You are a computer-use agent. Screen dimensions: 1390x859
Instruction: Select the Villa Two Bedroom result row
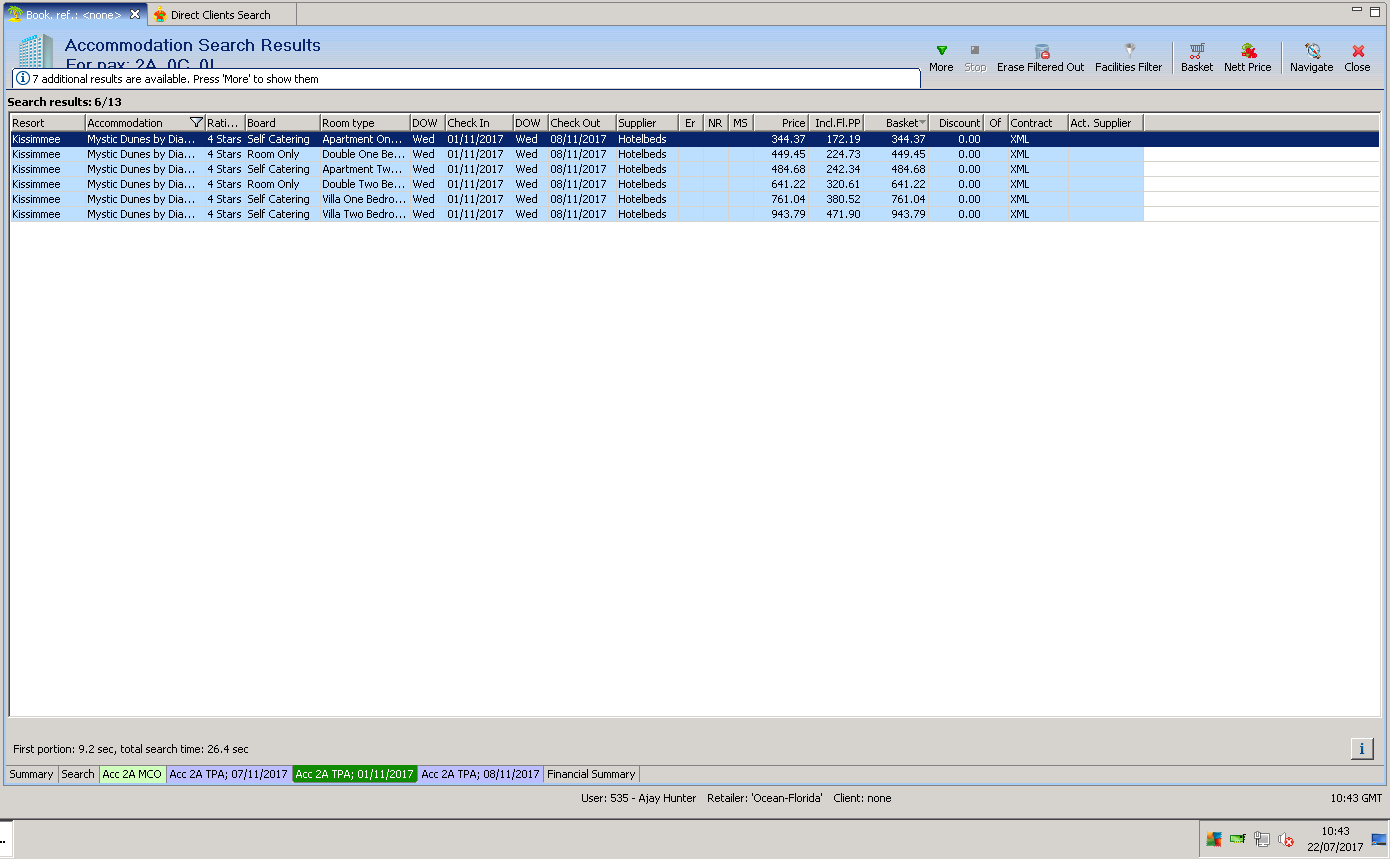coord(364,214)
